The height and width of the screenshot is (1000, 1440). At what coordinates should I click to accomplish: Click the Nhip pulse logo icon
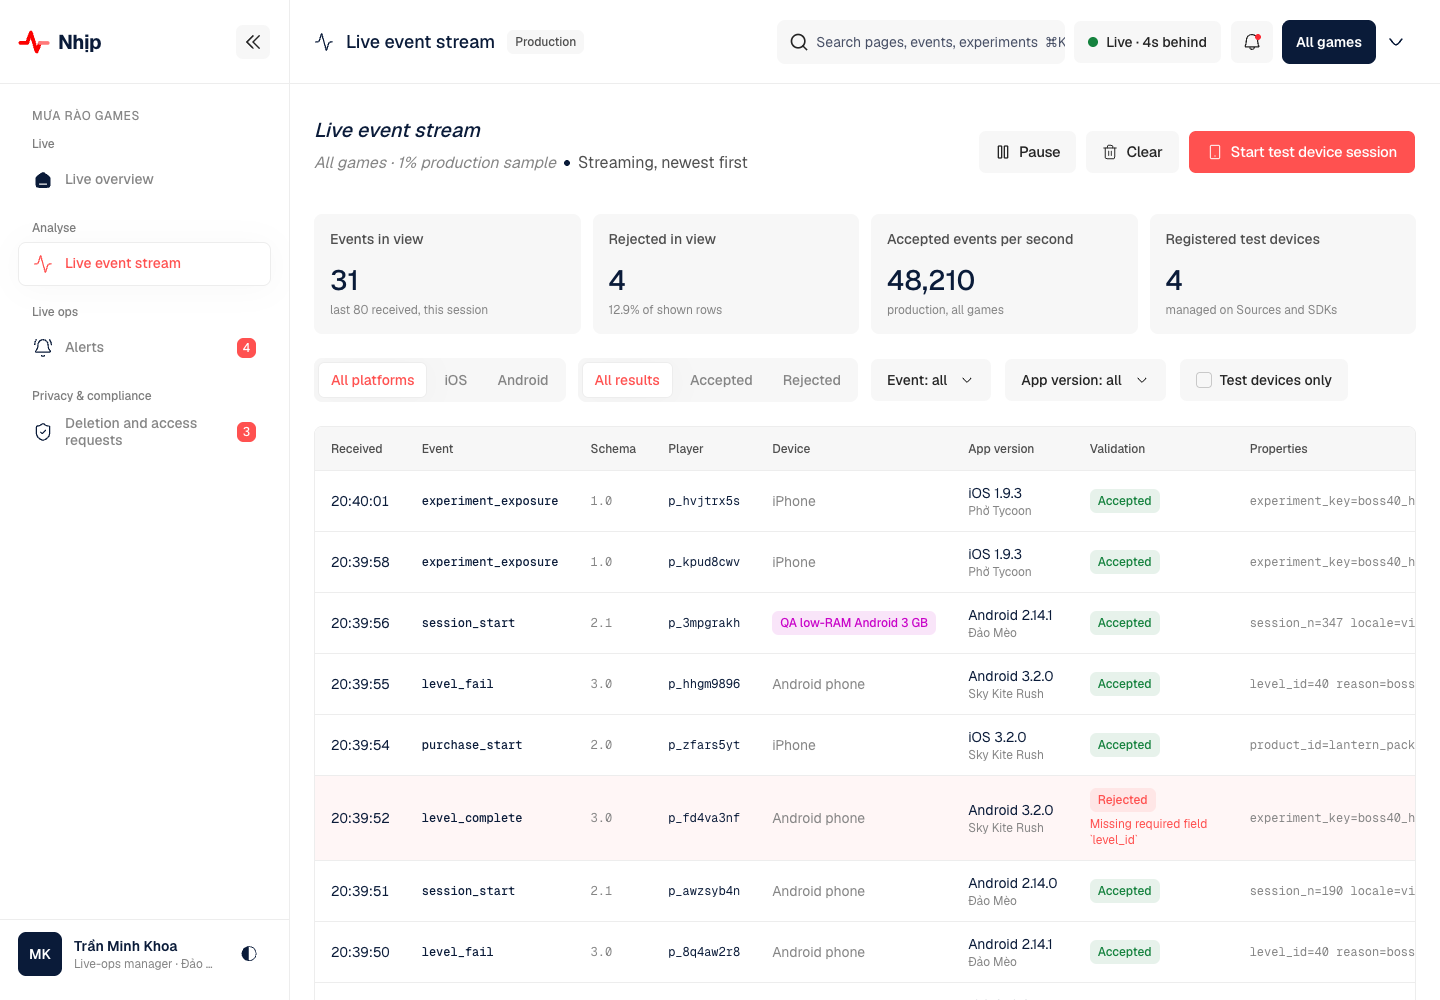[34, 42]
